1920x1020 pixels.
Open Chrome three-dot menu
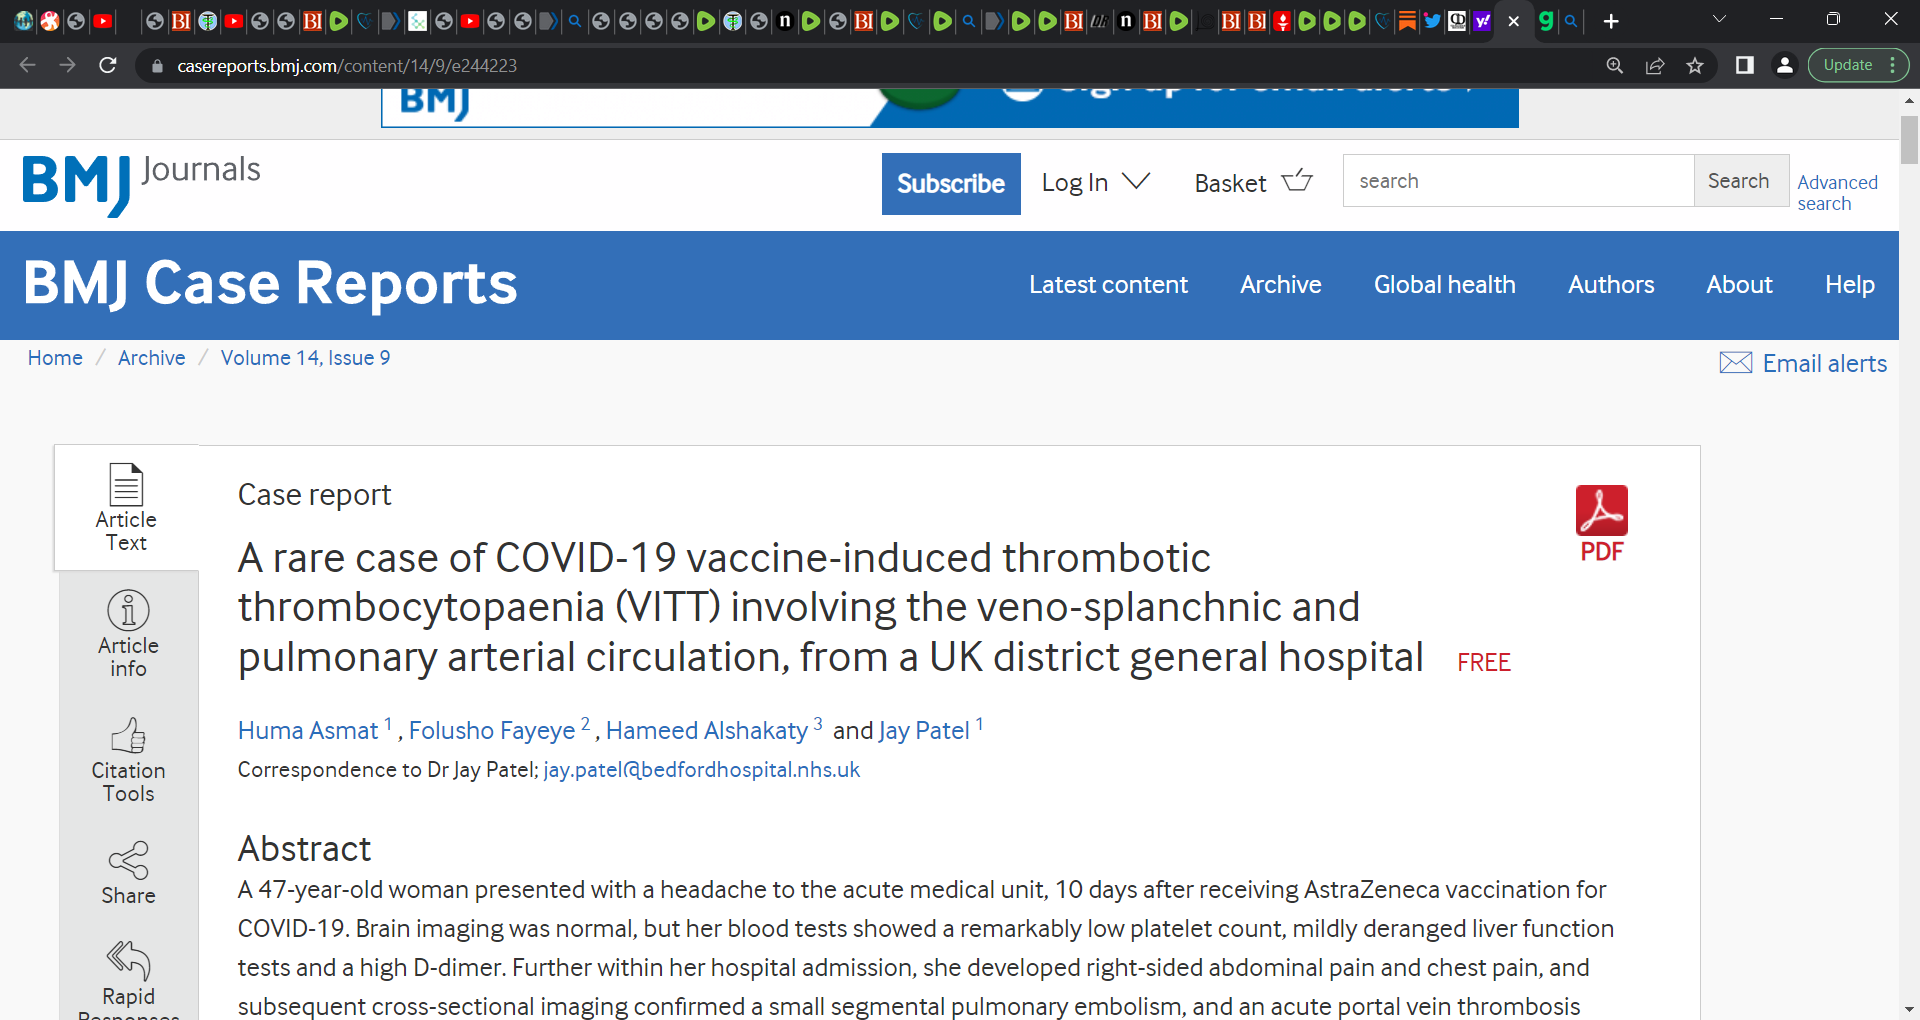point(1893,65)
